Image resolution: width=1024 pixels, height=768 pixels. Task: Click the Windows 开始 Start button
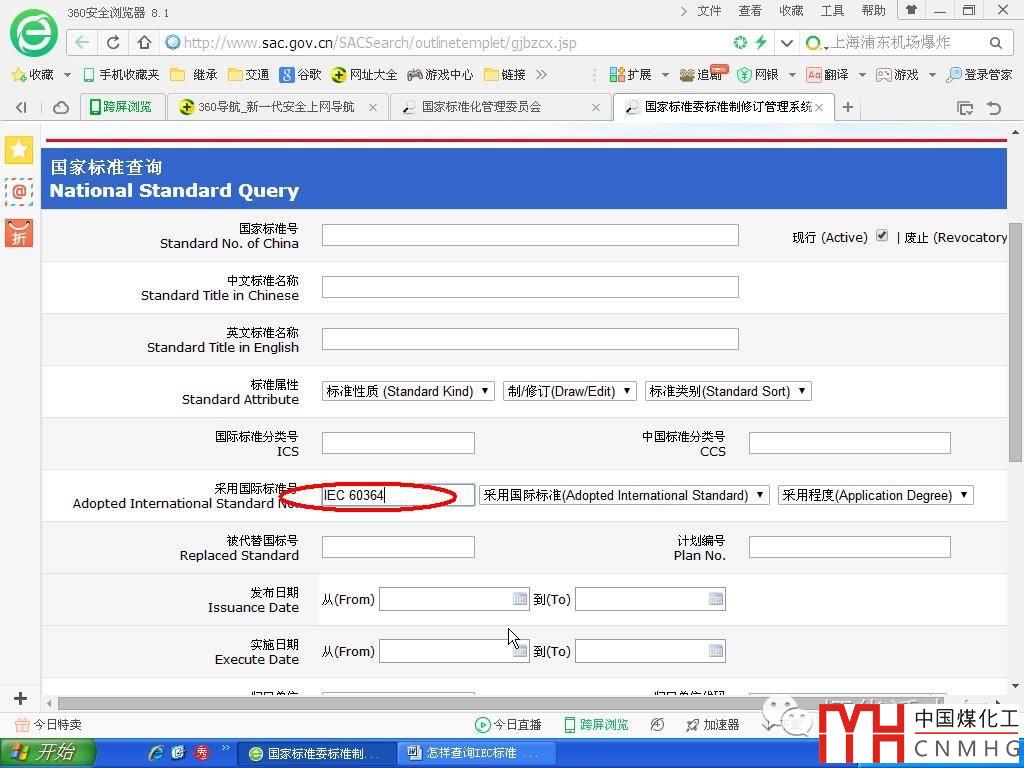tap(48, 753)
